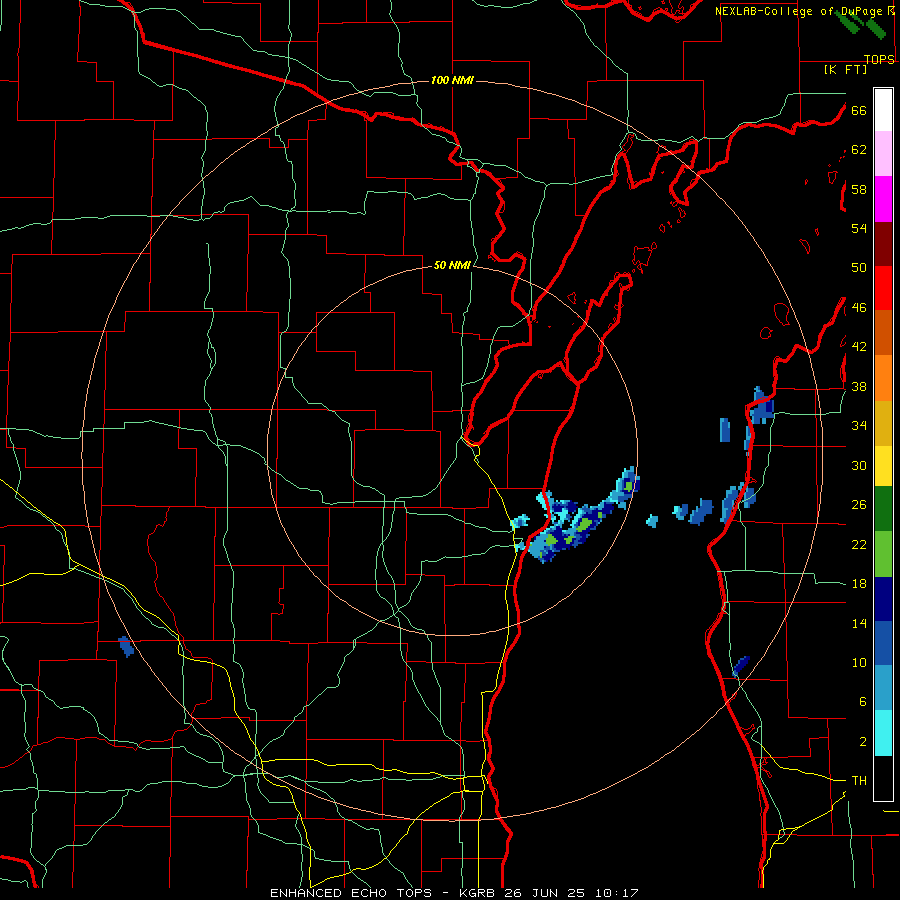Click the black TH threshold swatch

click(883, 778)
